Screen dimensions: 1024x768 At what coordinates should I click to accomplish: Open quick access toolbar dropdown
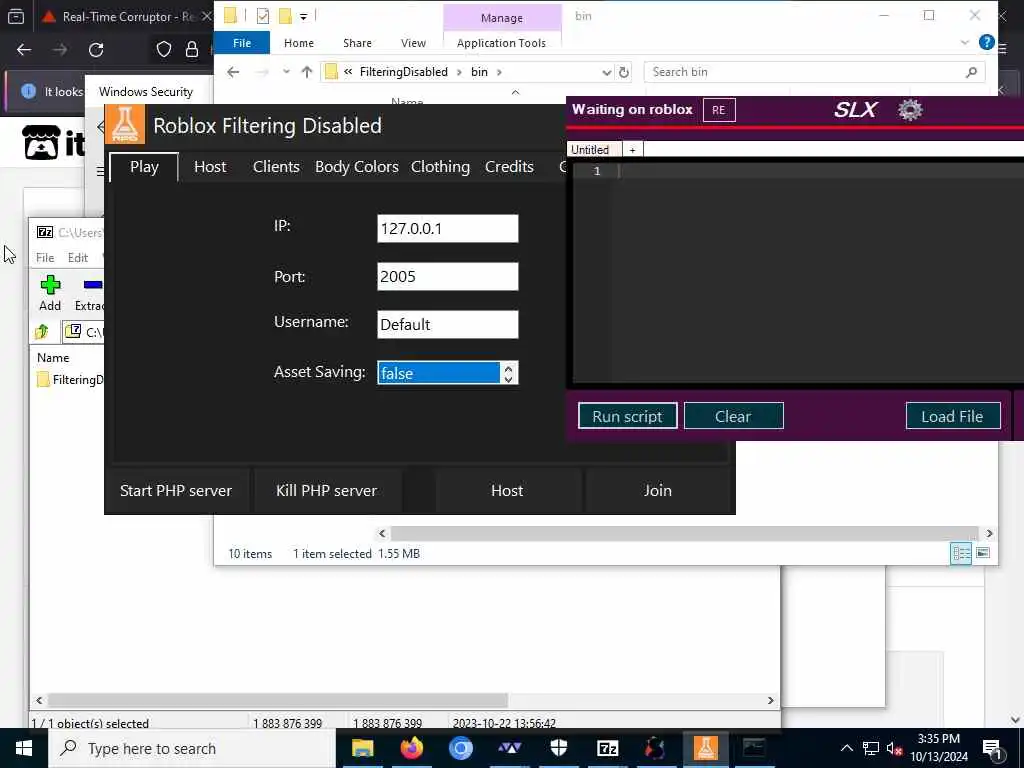[x=304, y=16]
